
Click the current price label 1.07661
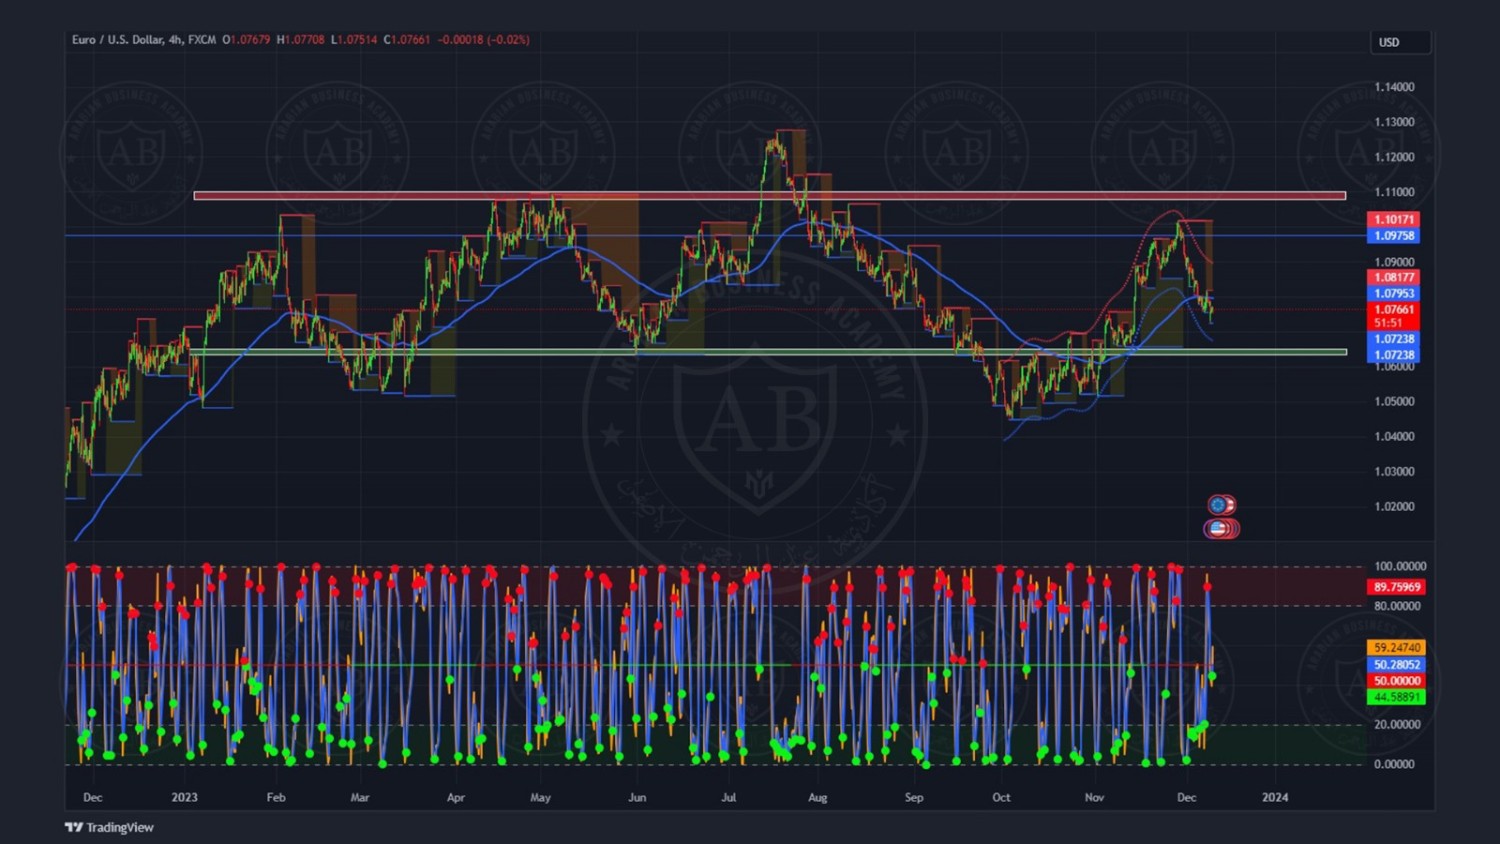point(1394,310)
